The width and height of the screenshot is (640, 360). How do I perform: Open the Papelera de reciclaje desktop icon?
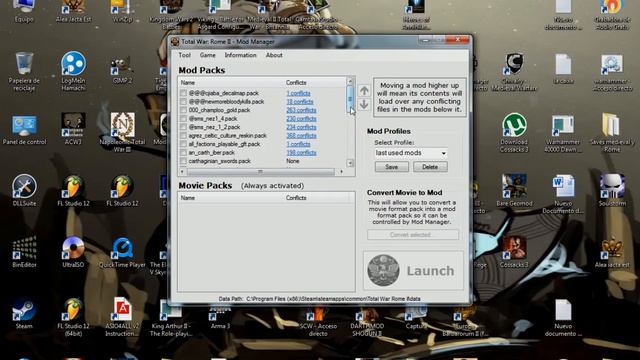pos(24,71)
